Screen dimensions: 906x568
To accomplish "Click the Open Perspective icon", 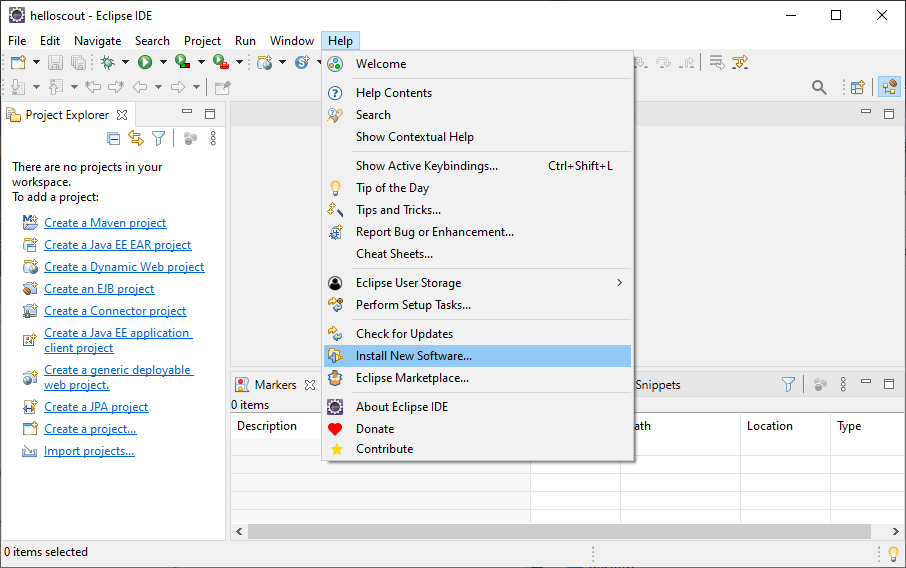I will pos(858,87).
